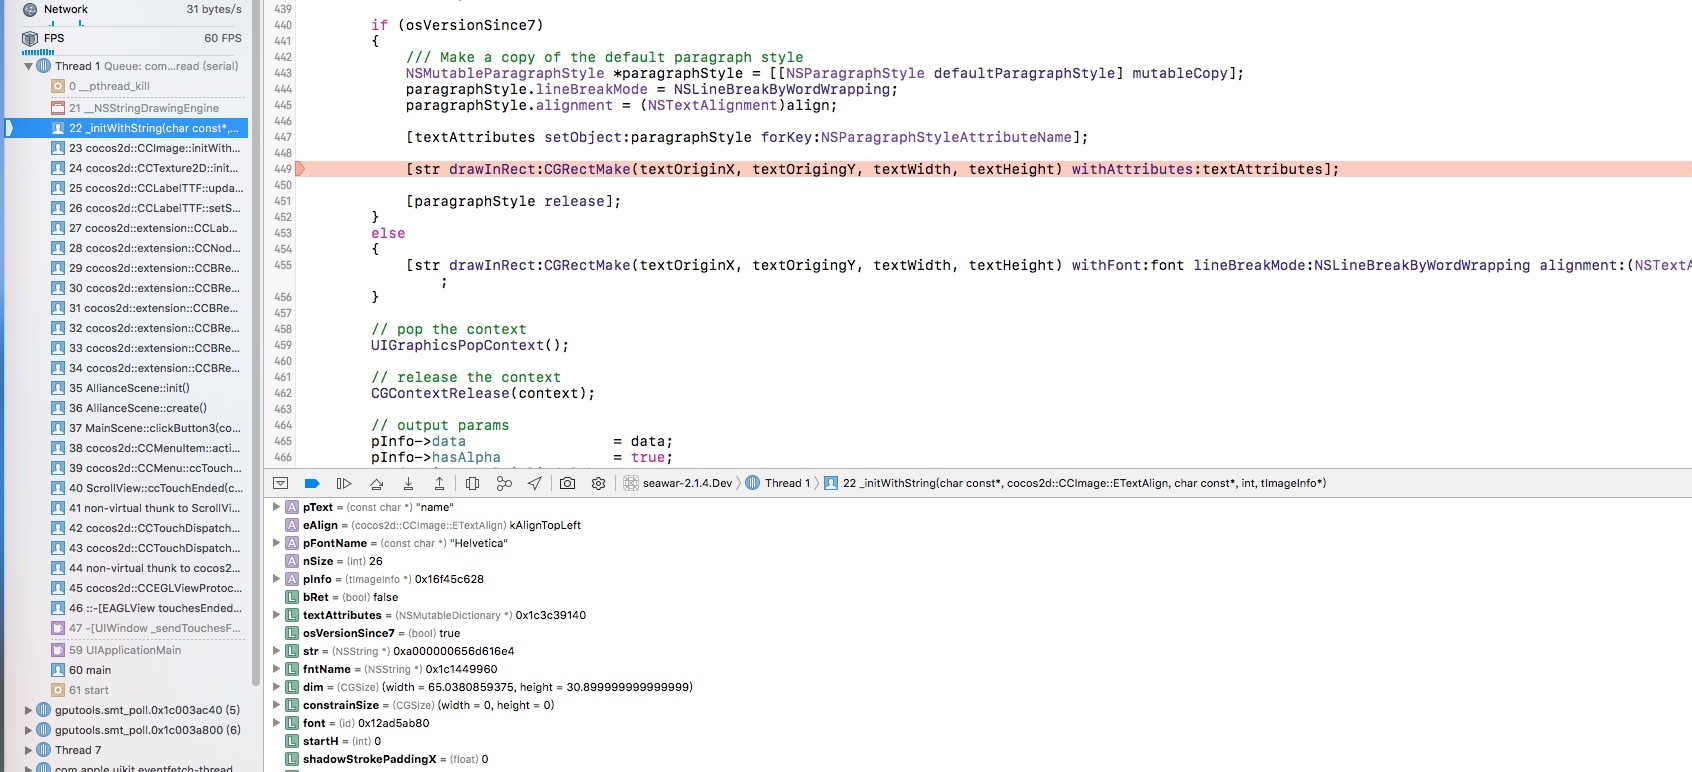Open frame 22 _initWithString in jump bar
This screenshot has width=1692, height=772.
coord(1075,483)
